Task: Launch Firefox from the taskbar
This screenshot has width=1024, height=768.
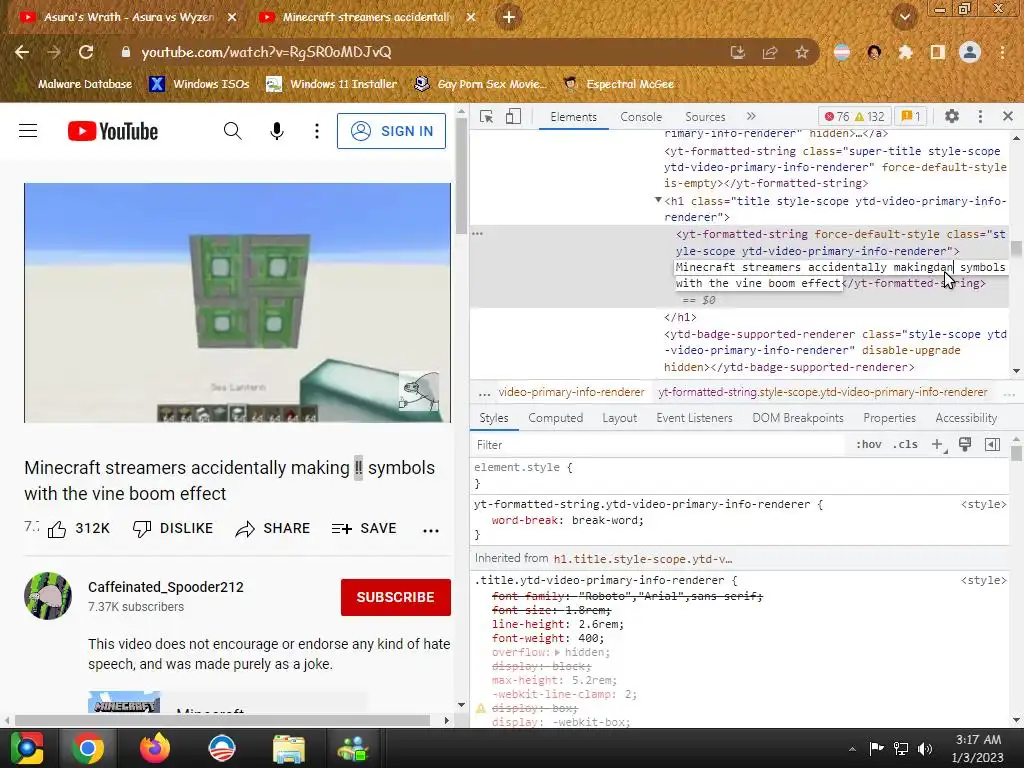Action: click(155, 748)
